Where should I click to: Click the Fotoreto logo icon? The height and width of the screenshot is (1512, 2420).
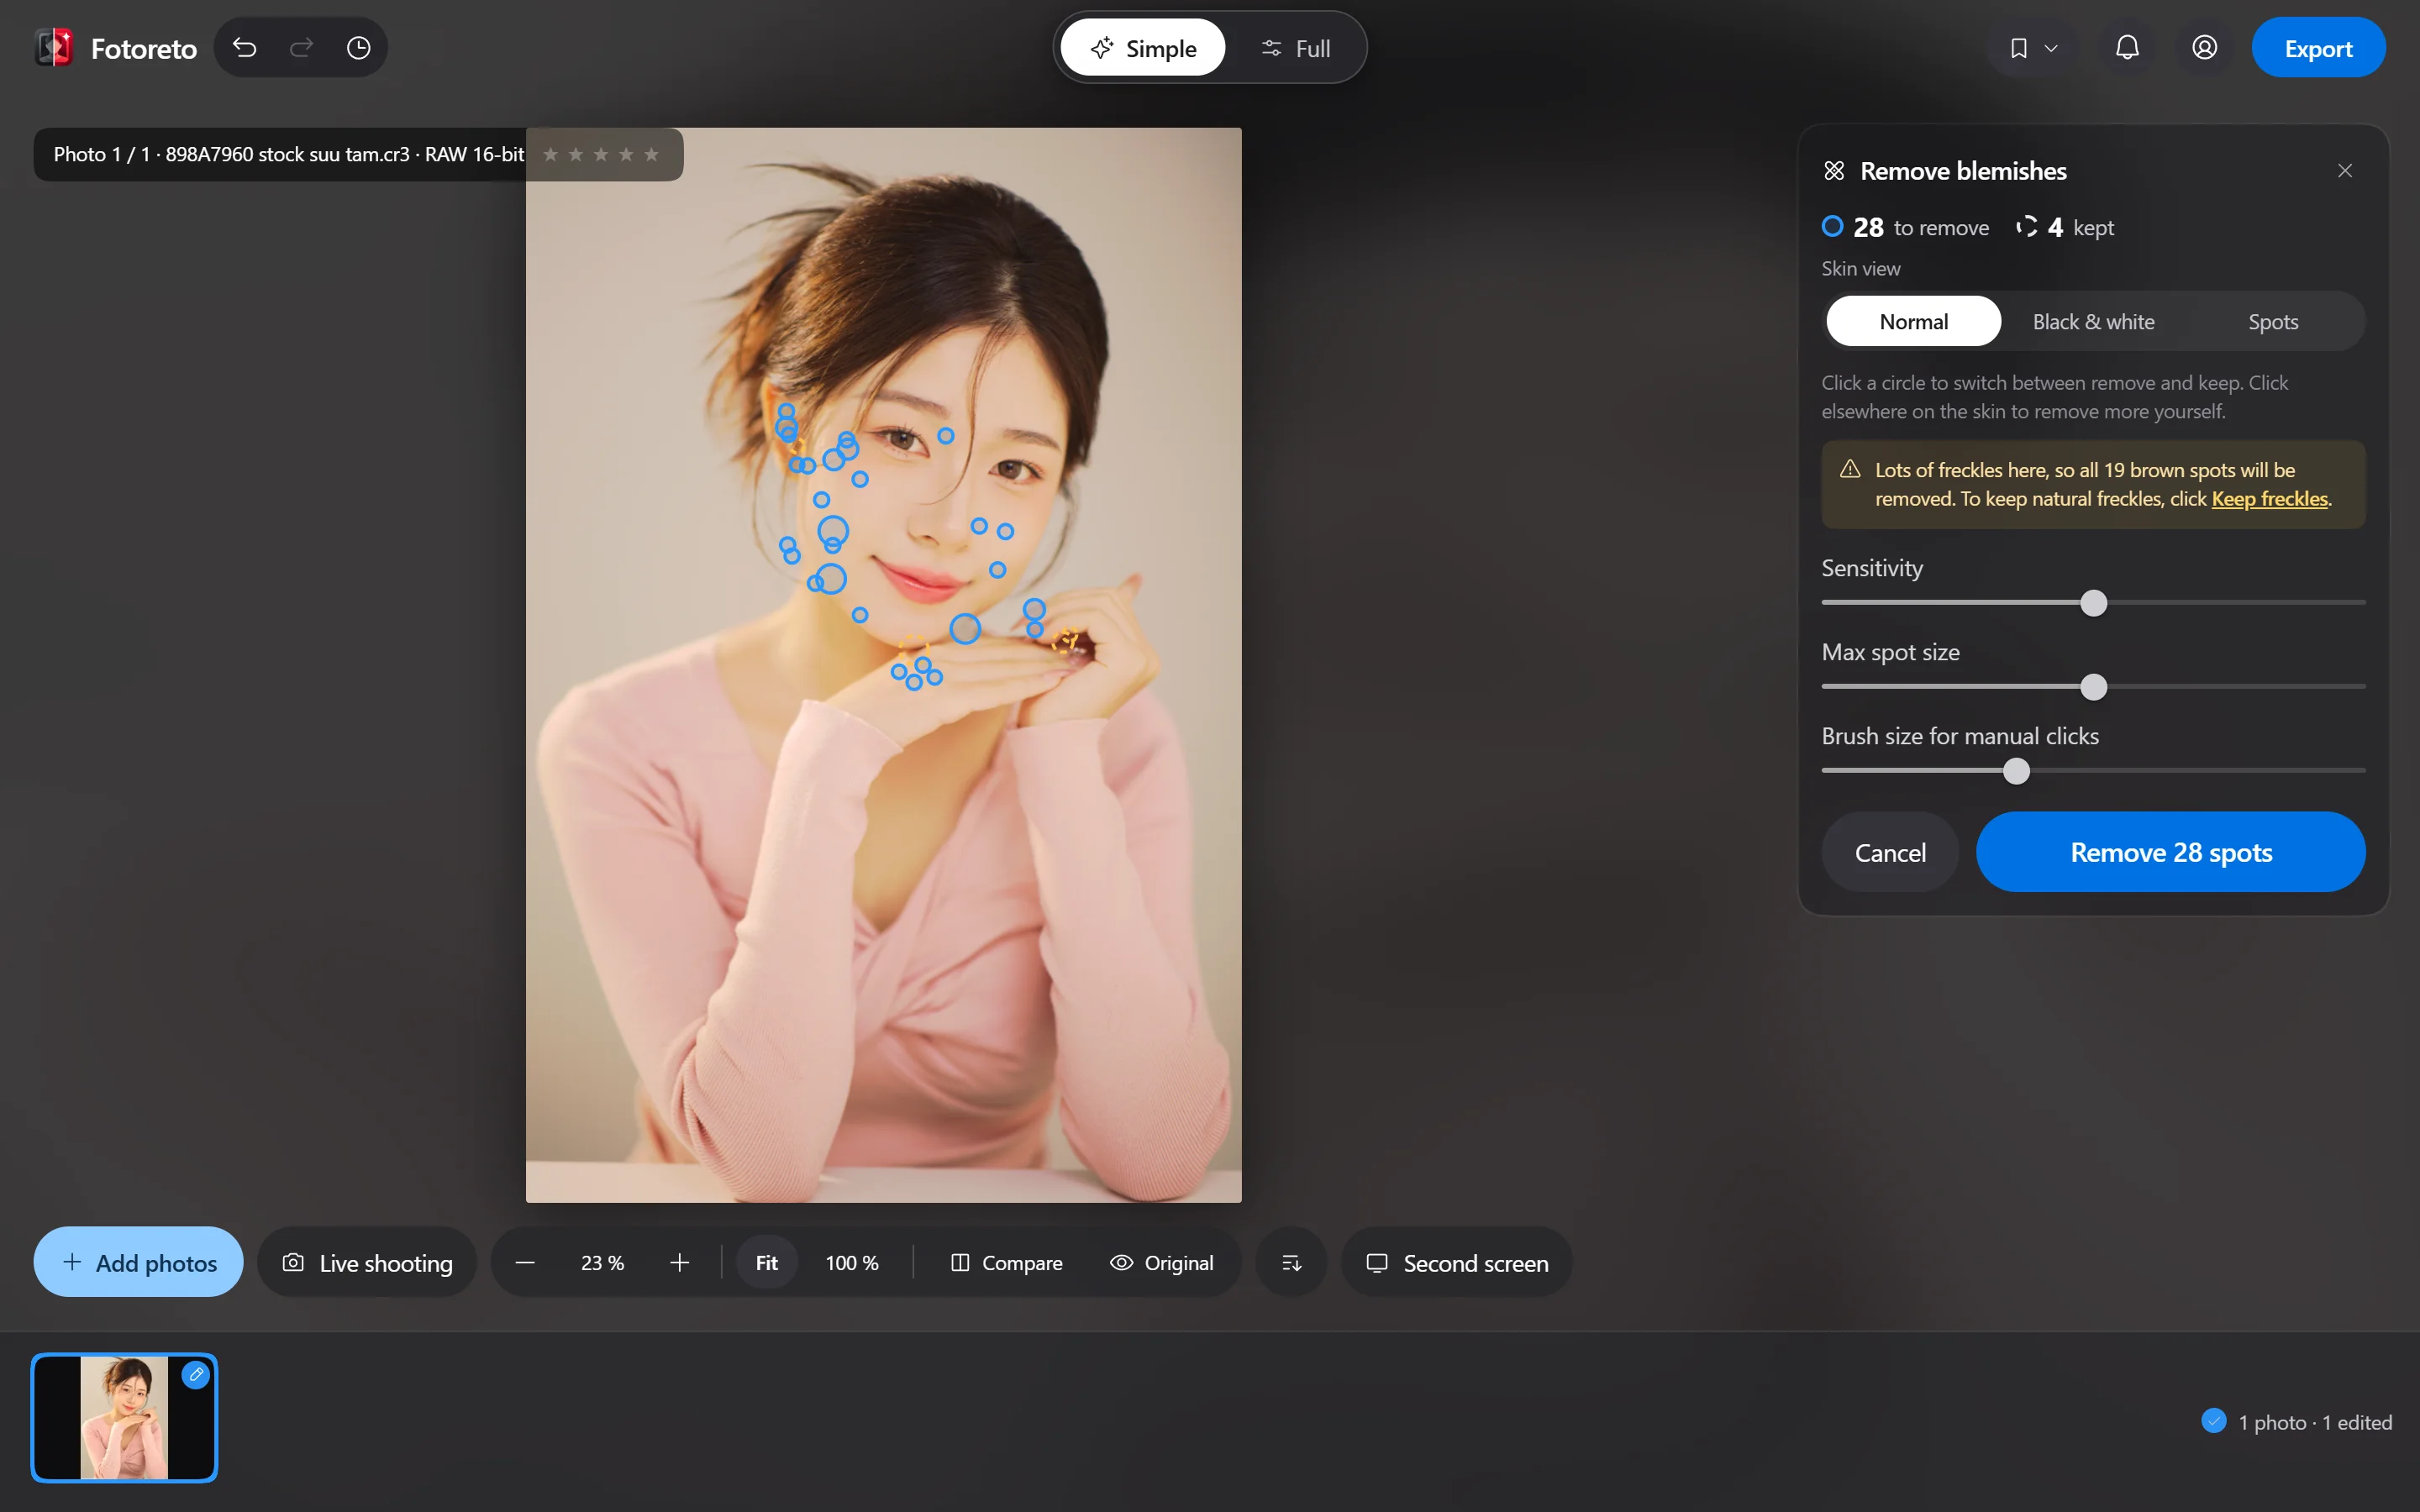55,48
